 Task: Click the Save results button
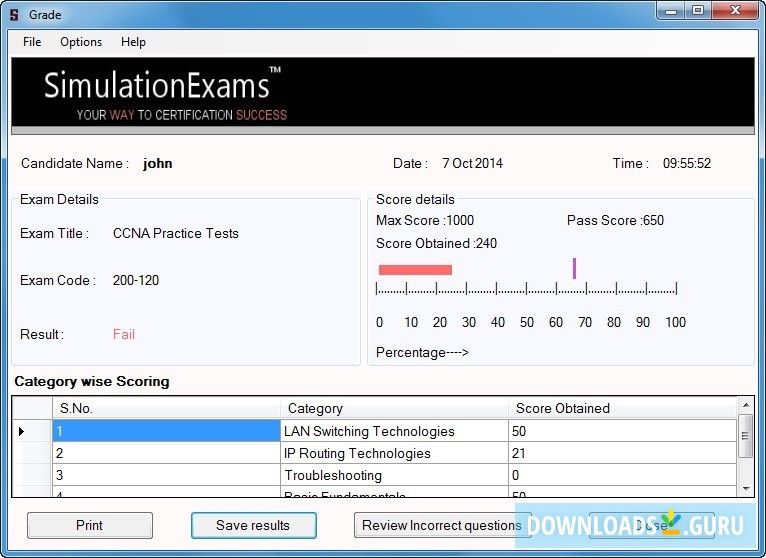pyautogui.click(x=254, y=525)
